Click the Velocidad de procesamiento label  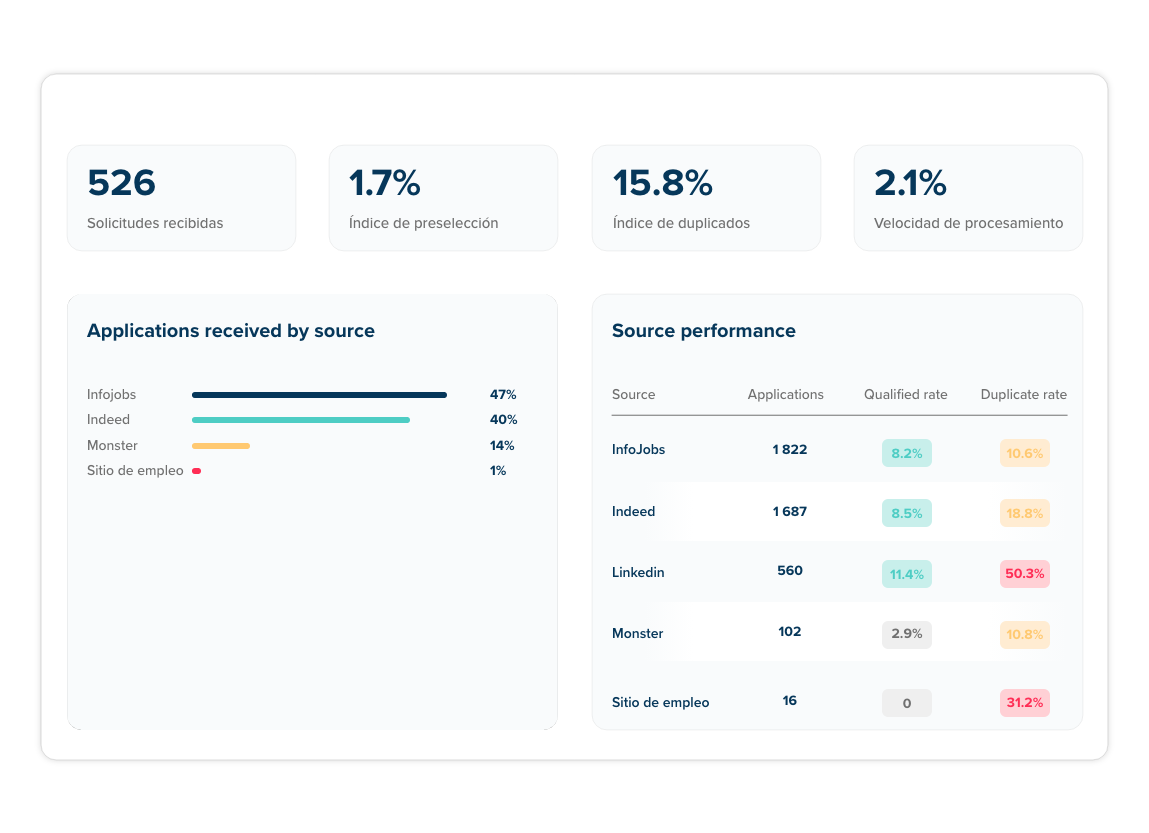pos(968,223)
